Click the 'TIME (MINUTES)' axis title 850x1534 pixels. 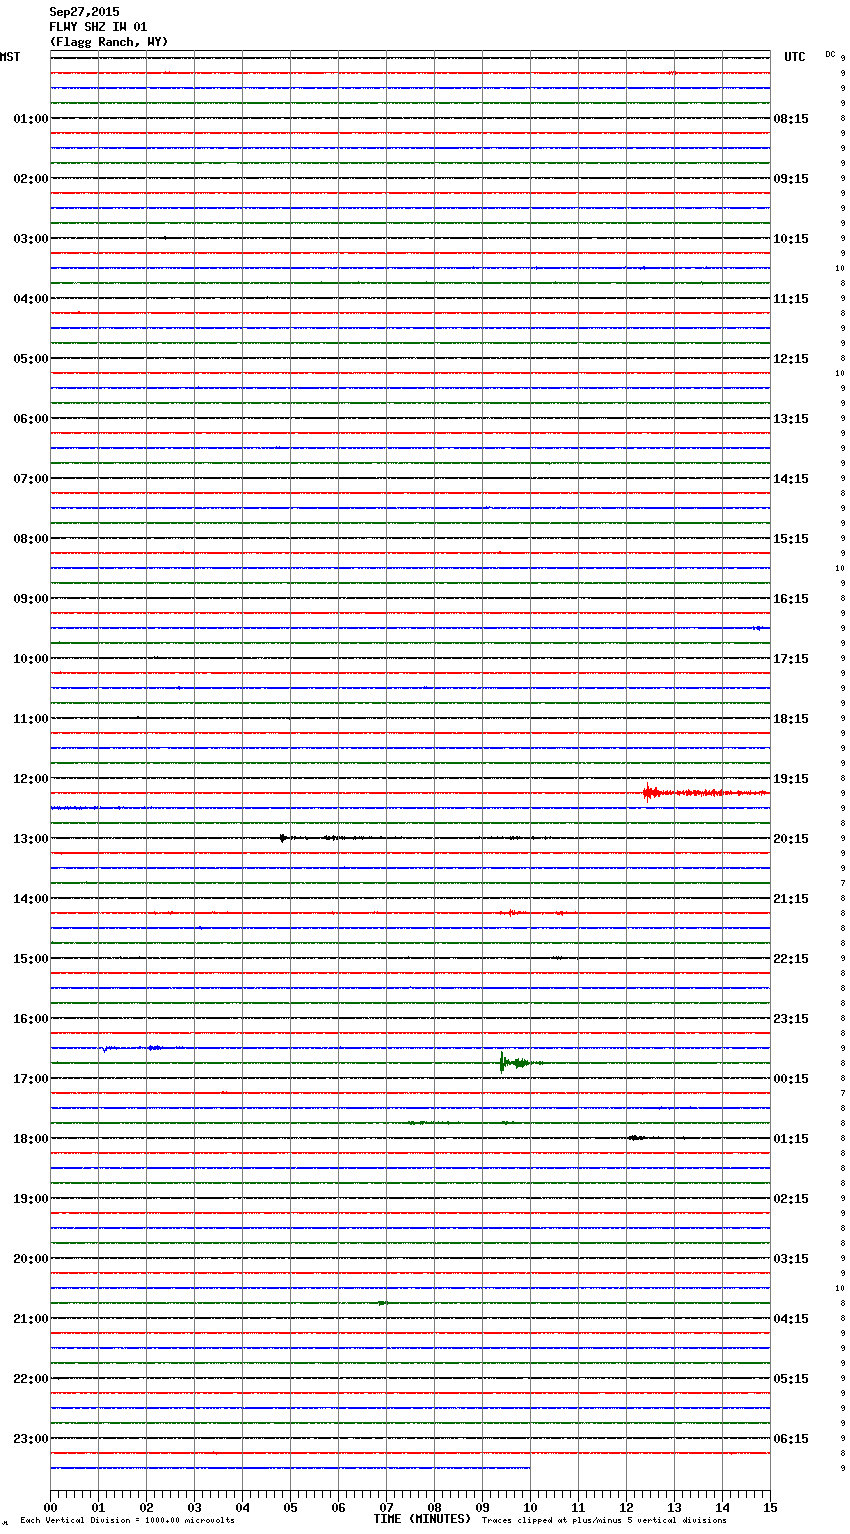click(422, 1519)
